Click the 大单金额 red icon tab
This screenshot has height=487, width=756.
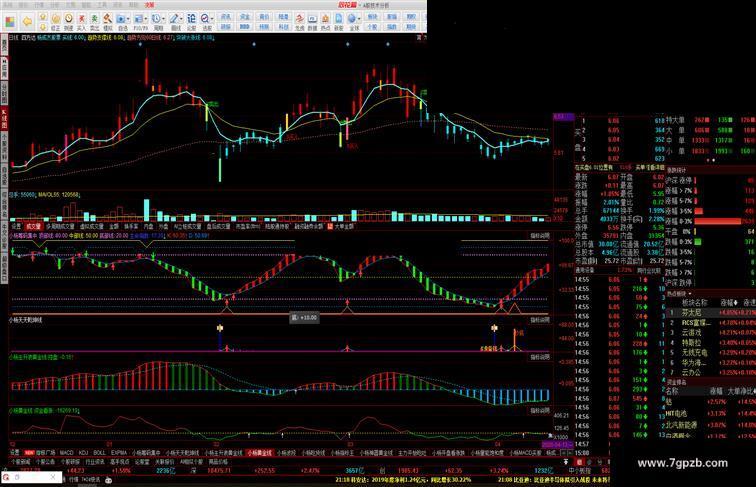point(340,226)
